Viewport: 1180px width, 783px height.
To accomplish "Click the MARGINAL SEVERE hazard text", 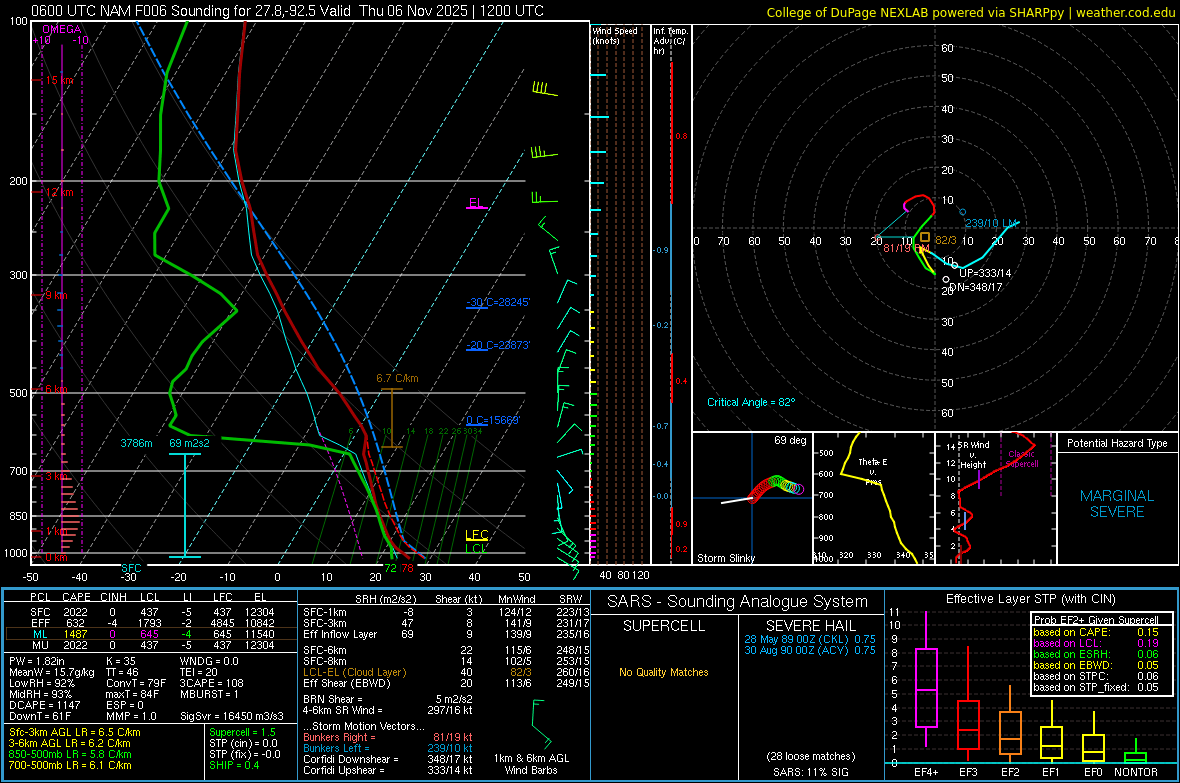I will pos(1117,504).
